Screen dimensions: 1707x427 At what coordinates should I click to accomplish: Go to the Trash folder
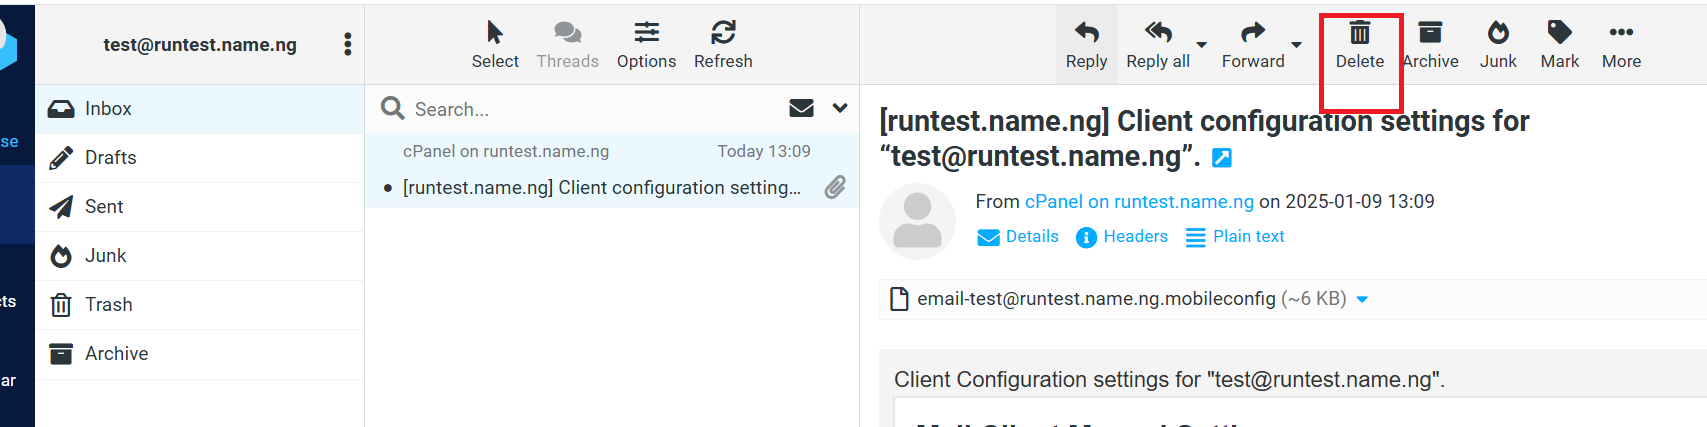point(108,305)
